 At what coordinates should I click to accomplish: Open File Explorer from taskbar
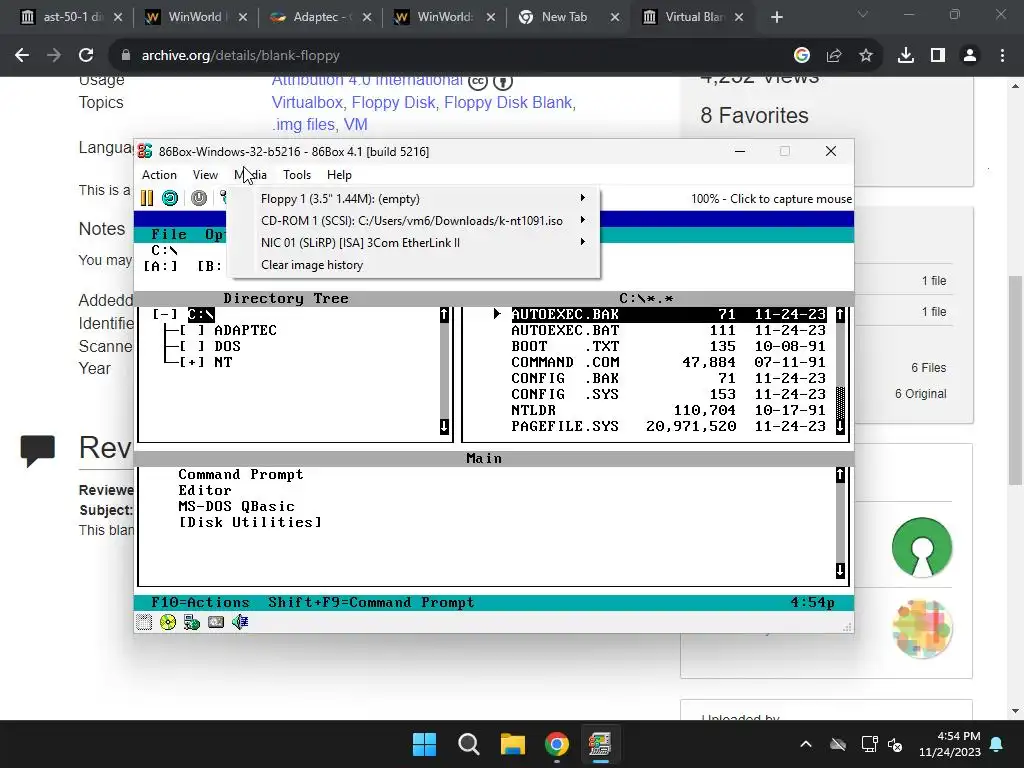pyautogui.click(x=513, y=744)
